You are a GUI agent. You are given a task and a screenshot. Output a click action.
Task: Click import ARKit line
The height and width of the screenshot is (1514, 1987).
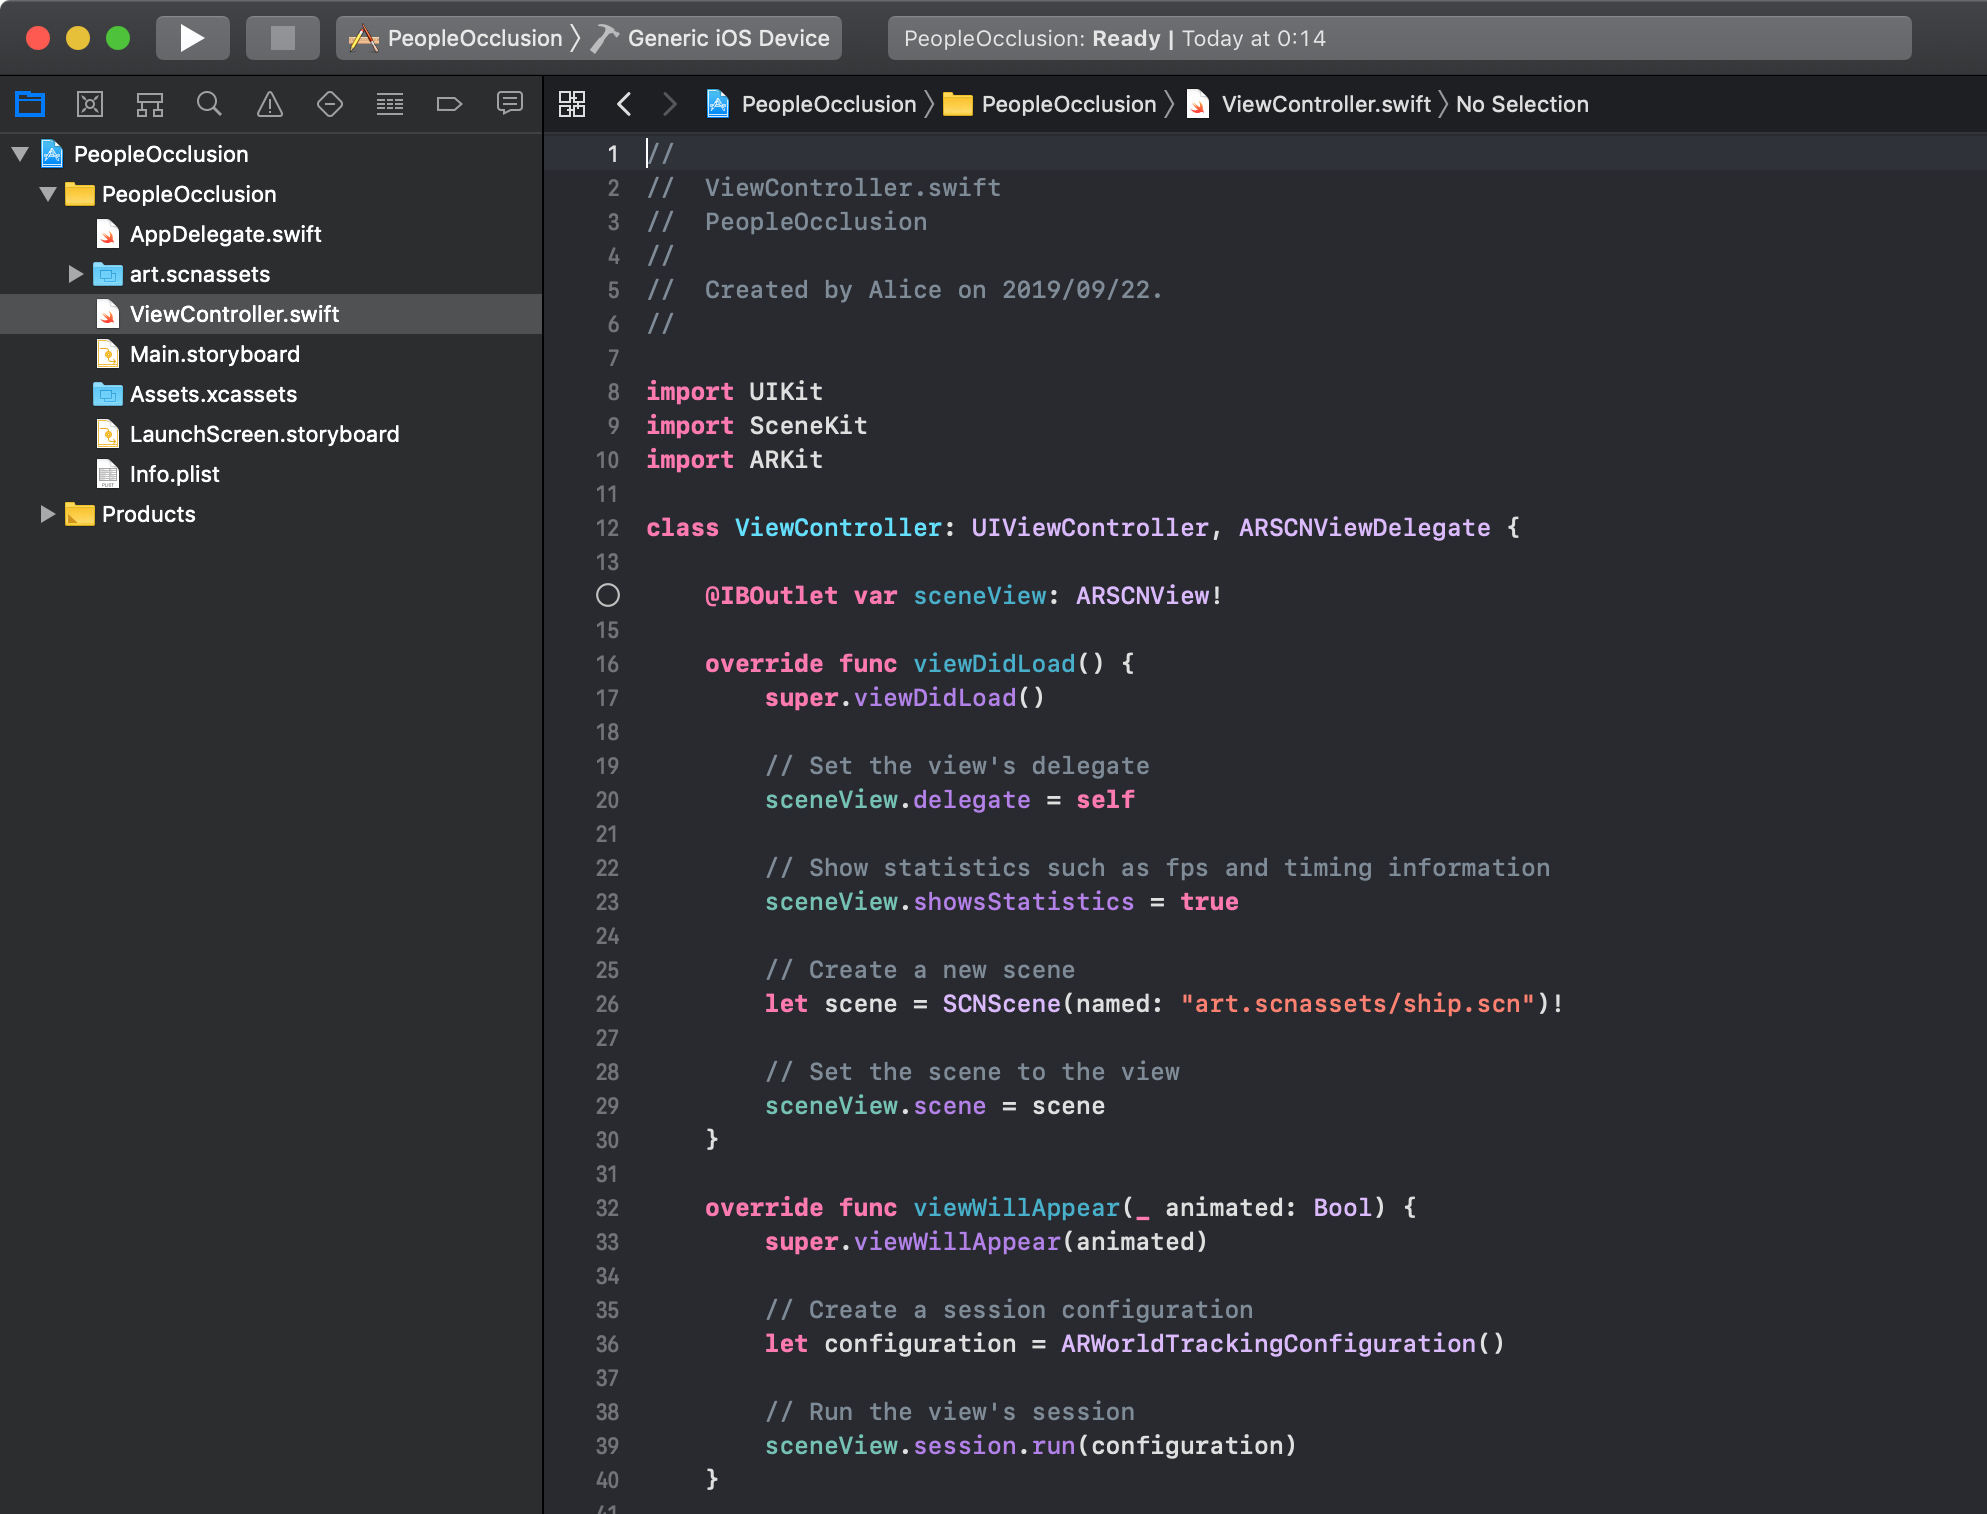coord(734,460)
